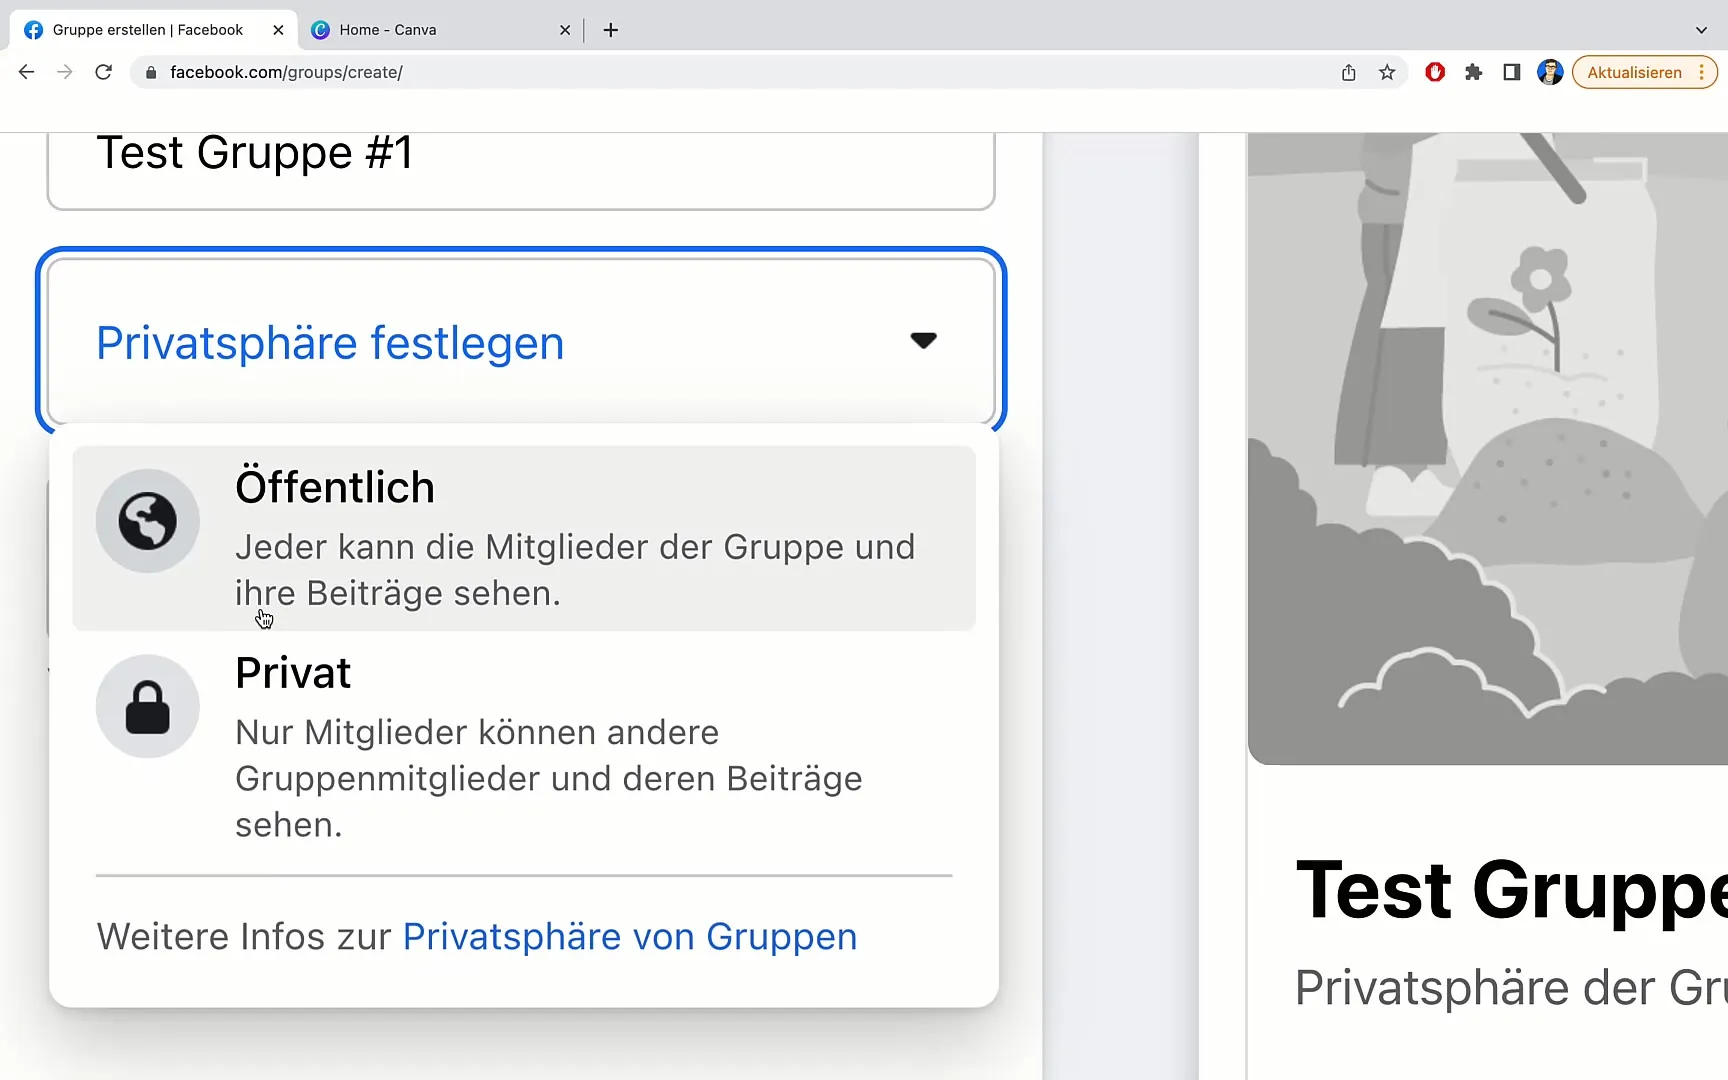This screenshot has width=1728, height=1080.
Task: Open the share page icon
Action: (1348, 72)
